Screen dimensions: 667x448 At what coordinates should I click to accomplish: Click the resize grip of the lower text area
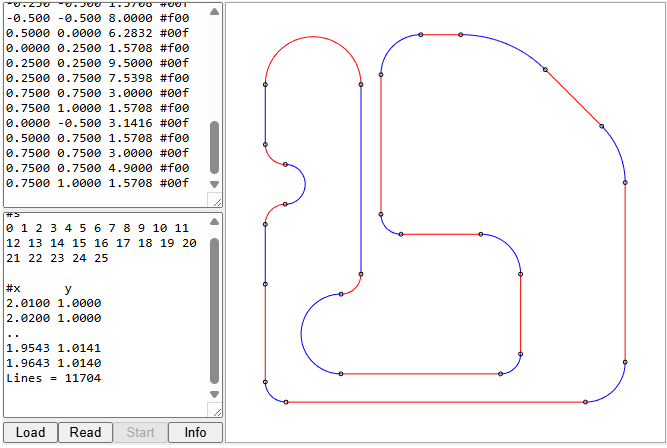point(217,411)
